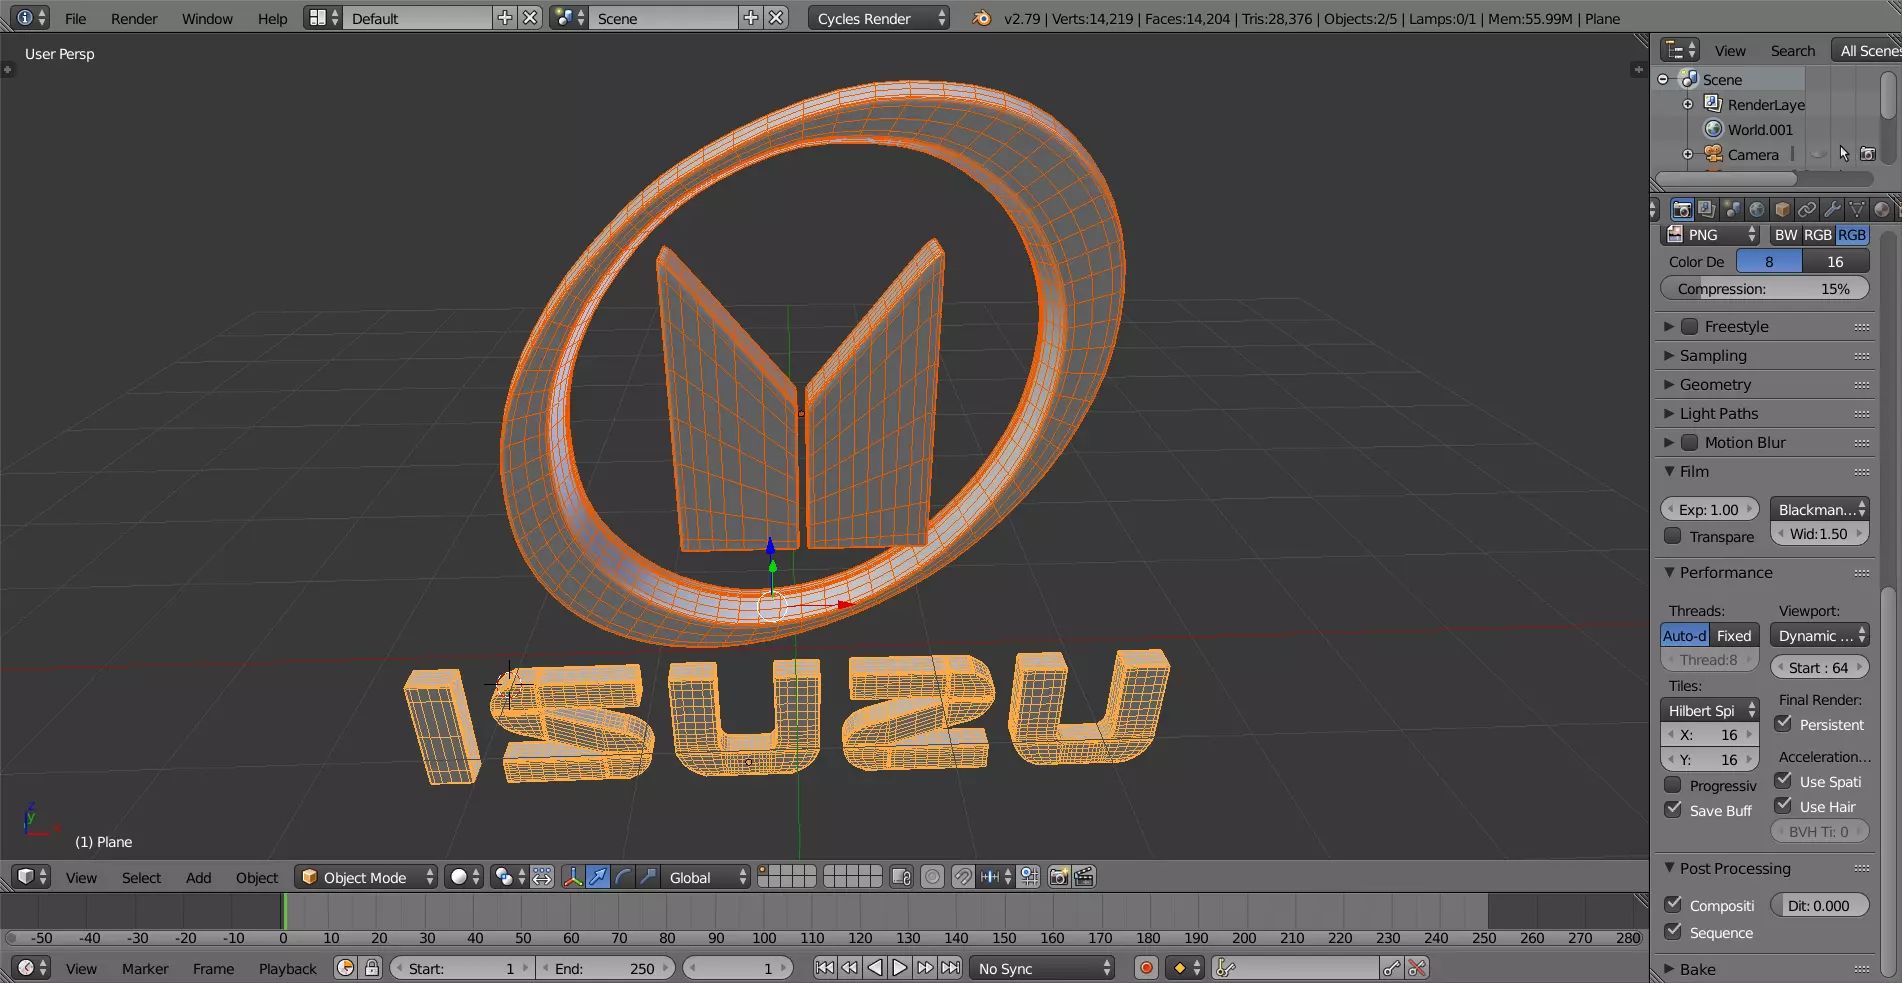This screenshot has width=1902, height=983.
Task: Jump to the last frame of timeline
Action: tap(950, 968)
